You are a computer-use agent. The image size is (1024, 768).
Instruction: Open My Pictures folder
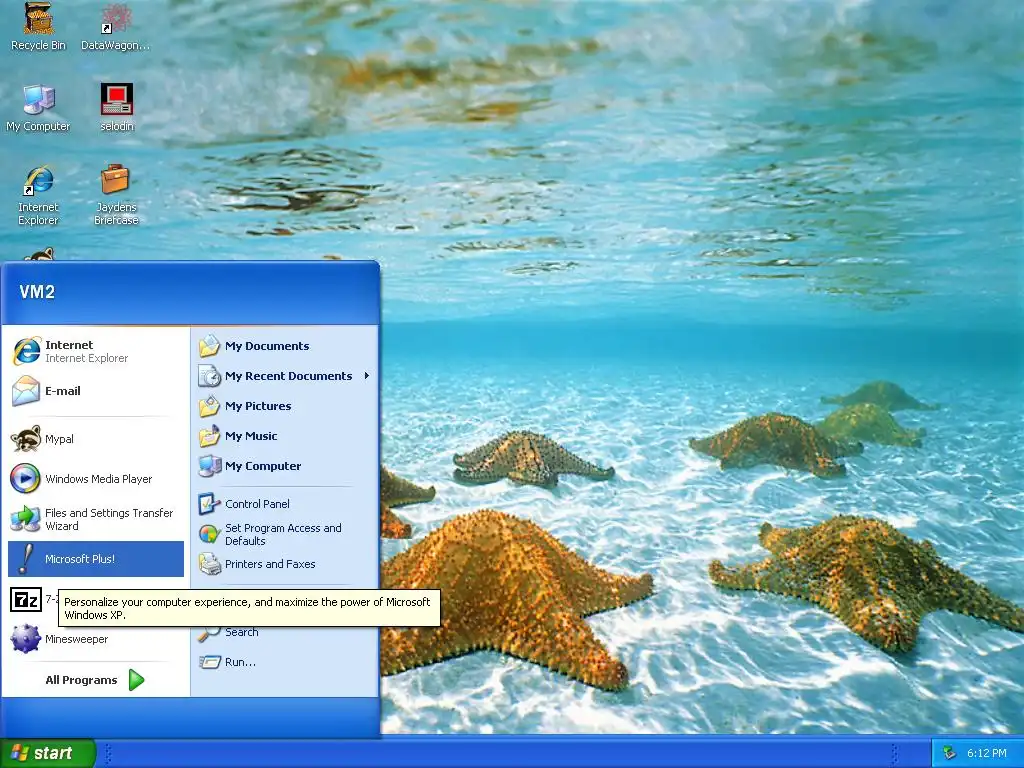[x=285, y=406]
